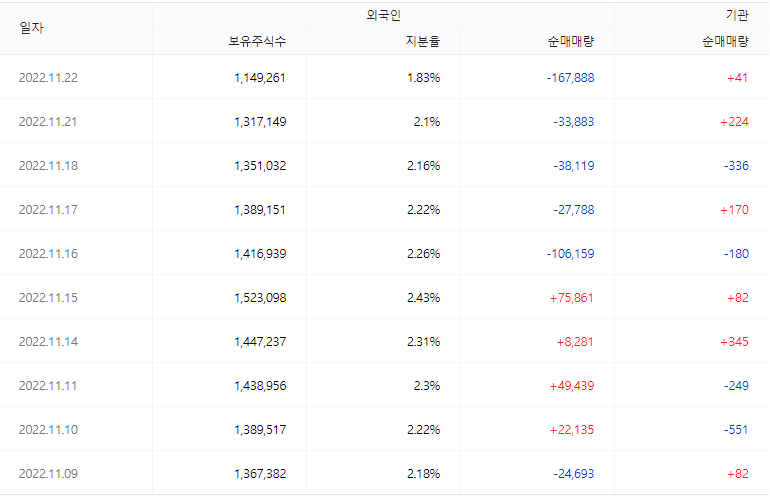Image resolution: width=770 pixels, height=497 pixels.
Task: Click the 지분율 column header
Action: pyautogui.click(x=423, y=41)
